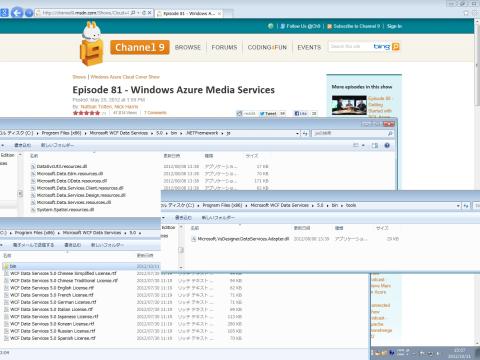Open the BROWSE menu

[x=188, y=47]
